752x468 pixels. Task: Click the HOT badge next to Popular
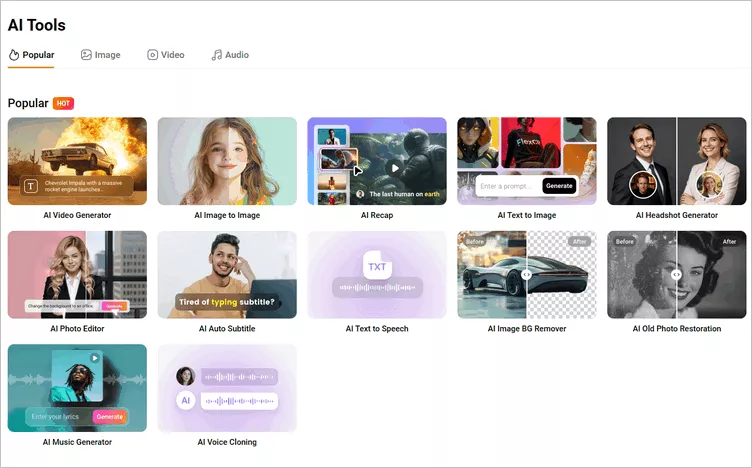[63, 104]
